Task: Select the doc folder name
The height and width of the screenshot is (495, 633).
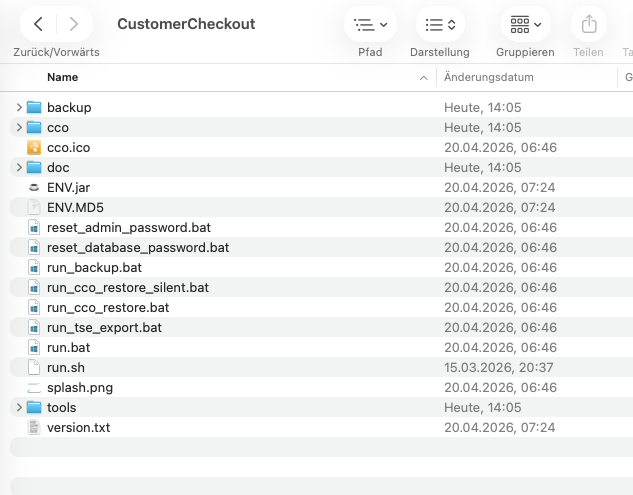Action: pos(58,168)
